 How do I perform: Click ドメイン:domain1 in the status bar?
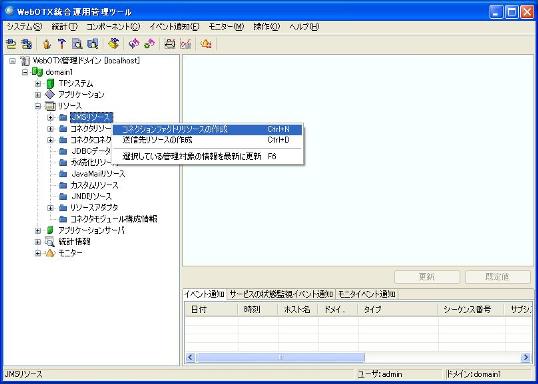473,374
